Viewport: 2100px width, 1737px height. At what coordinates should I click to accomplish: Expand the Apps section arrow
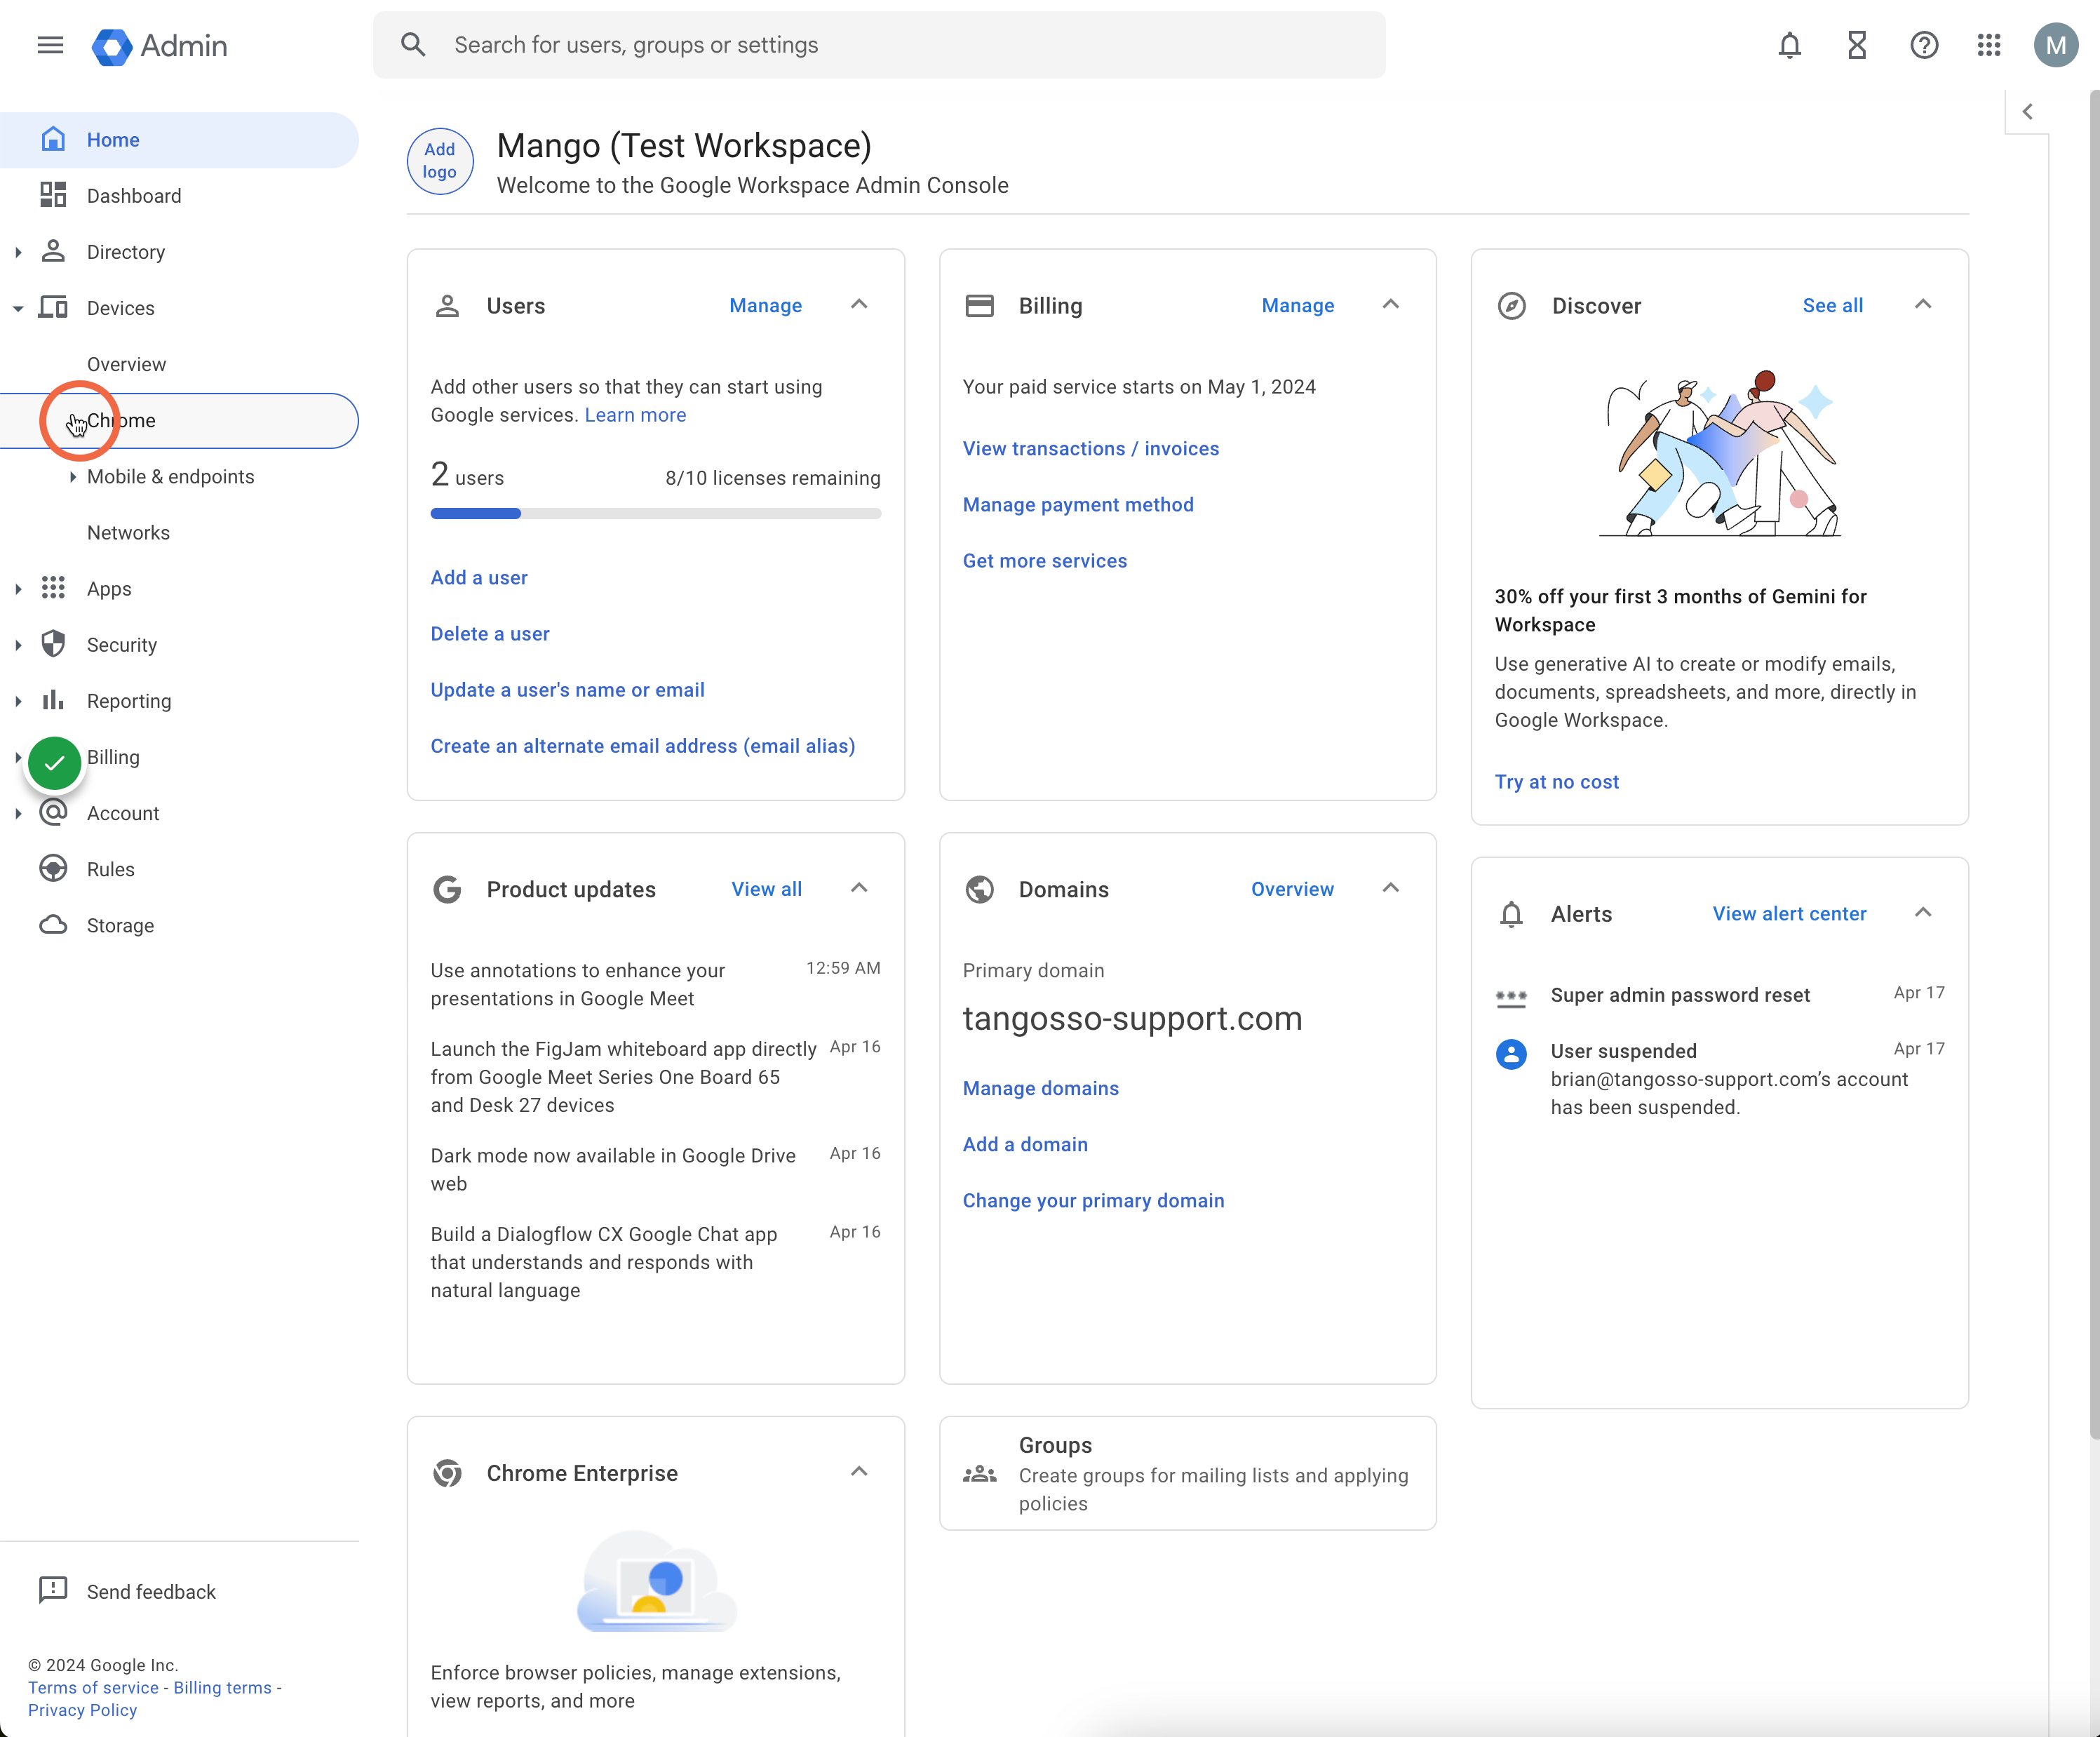coord(18,589)
